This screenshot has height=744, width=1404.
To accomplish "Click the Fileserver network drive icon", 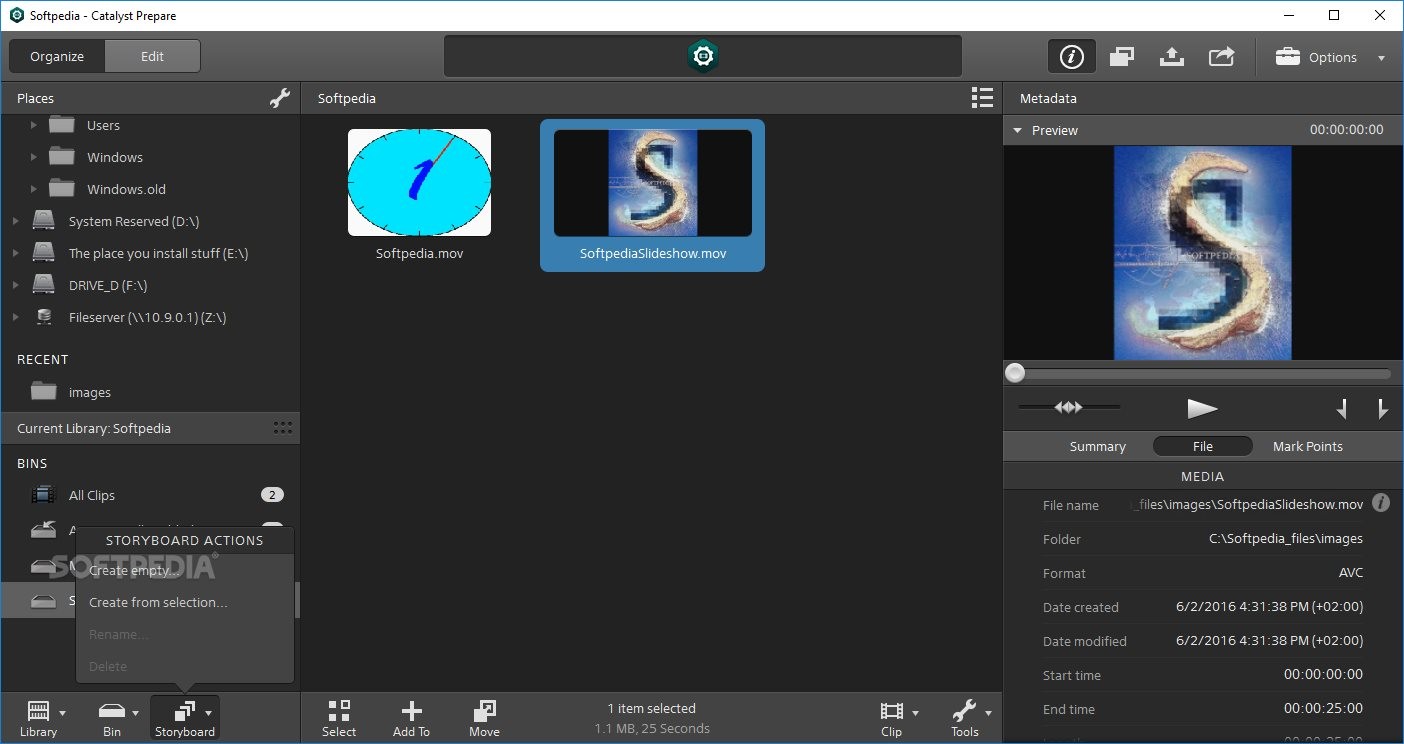I will (43, 317).
